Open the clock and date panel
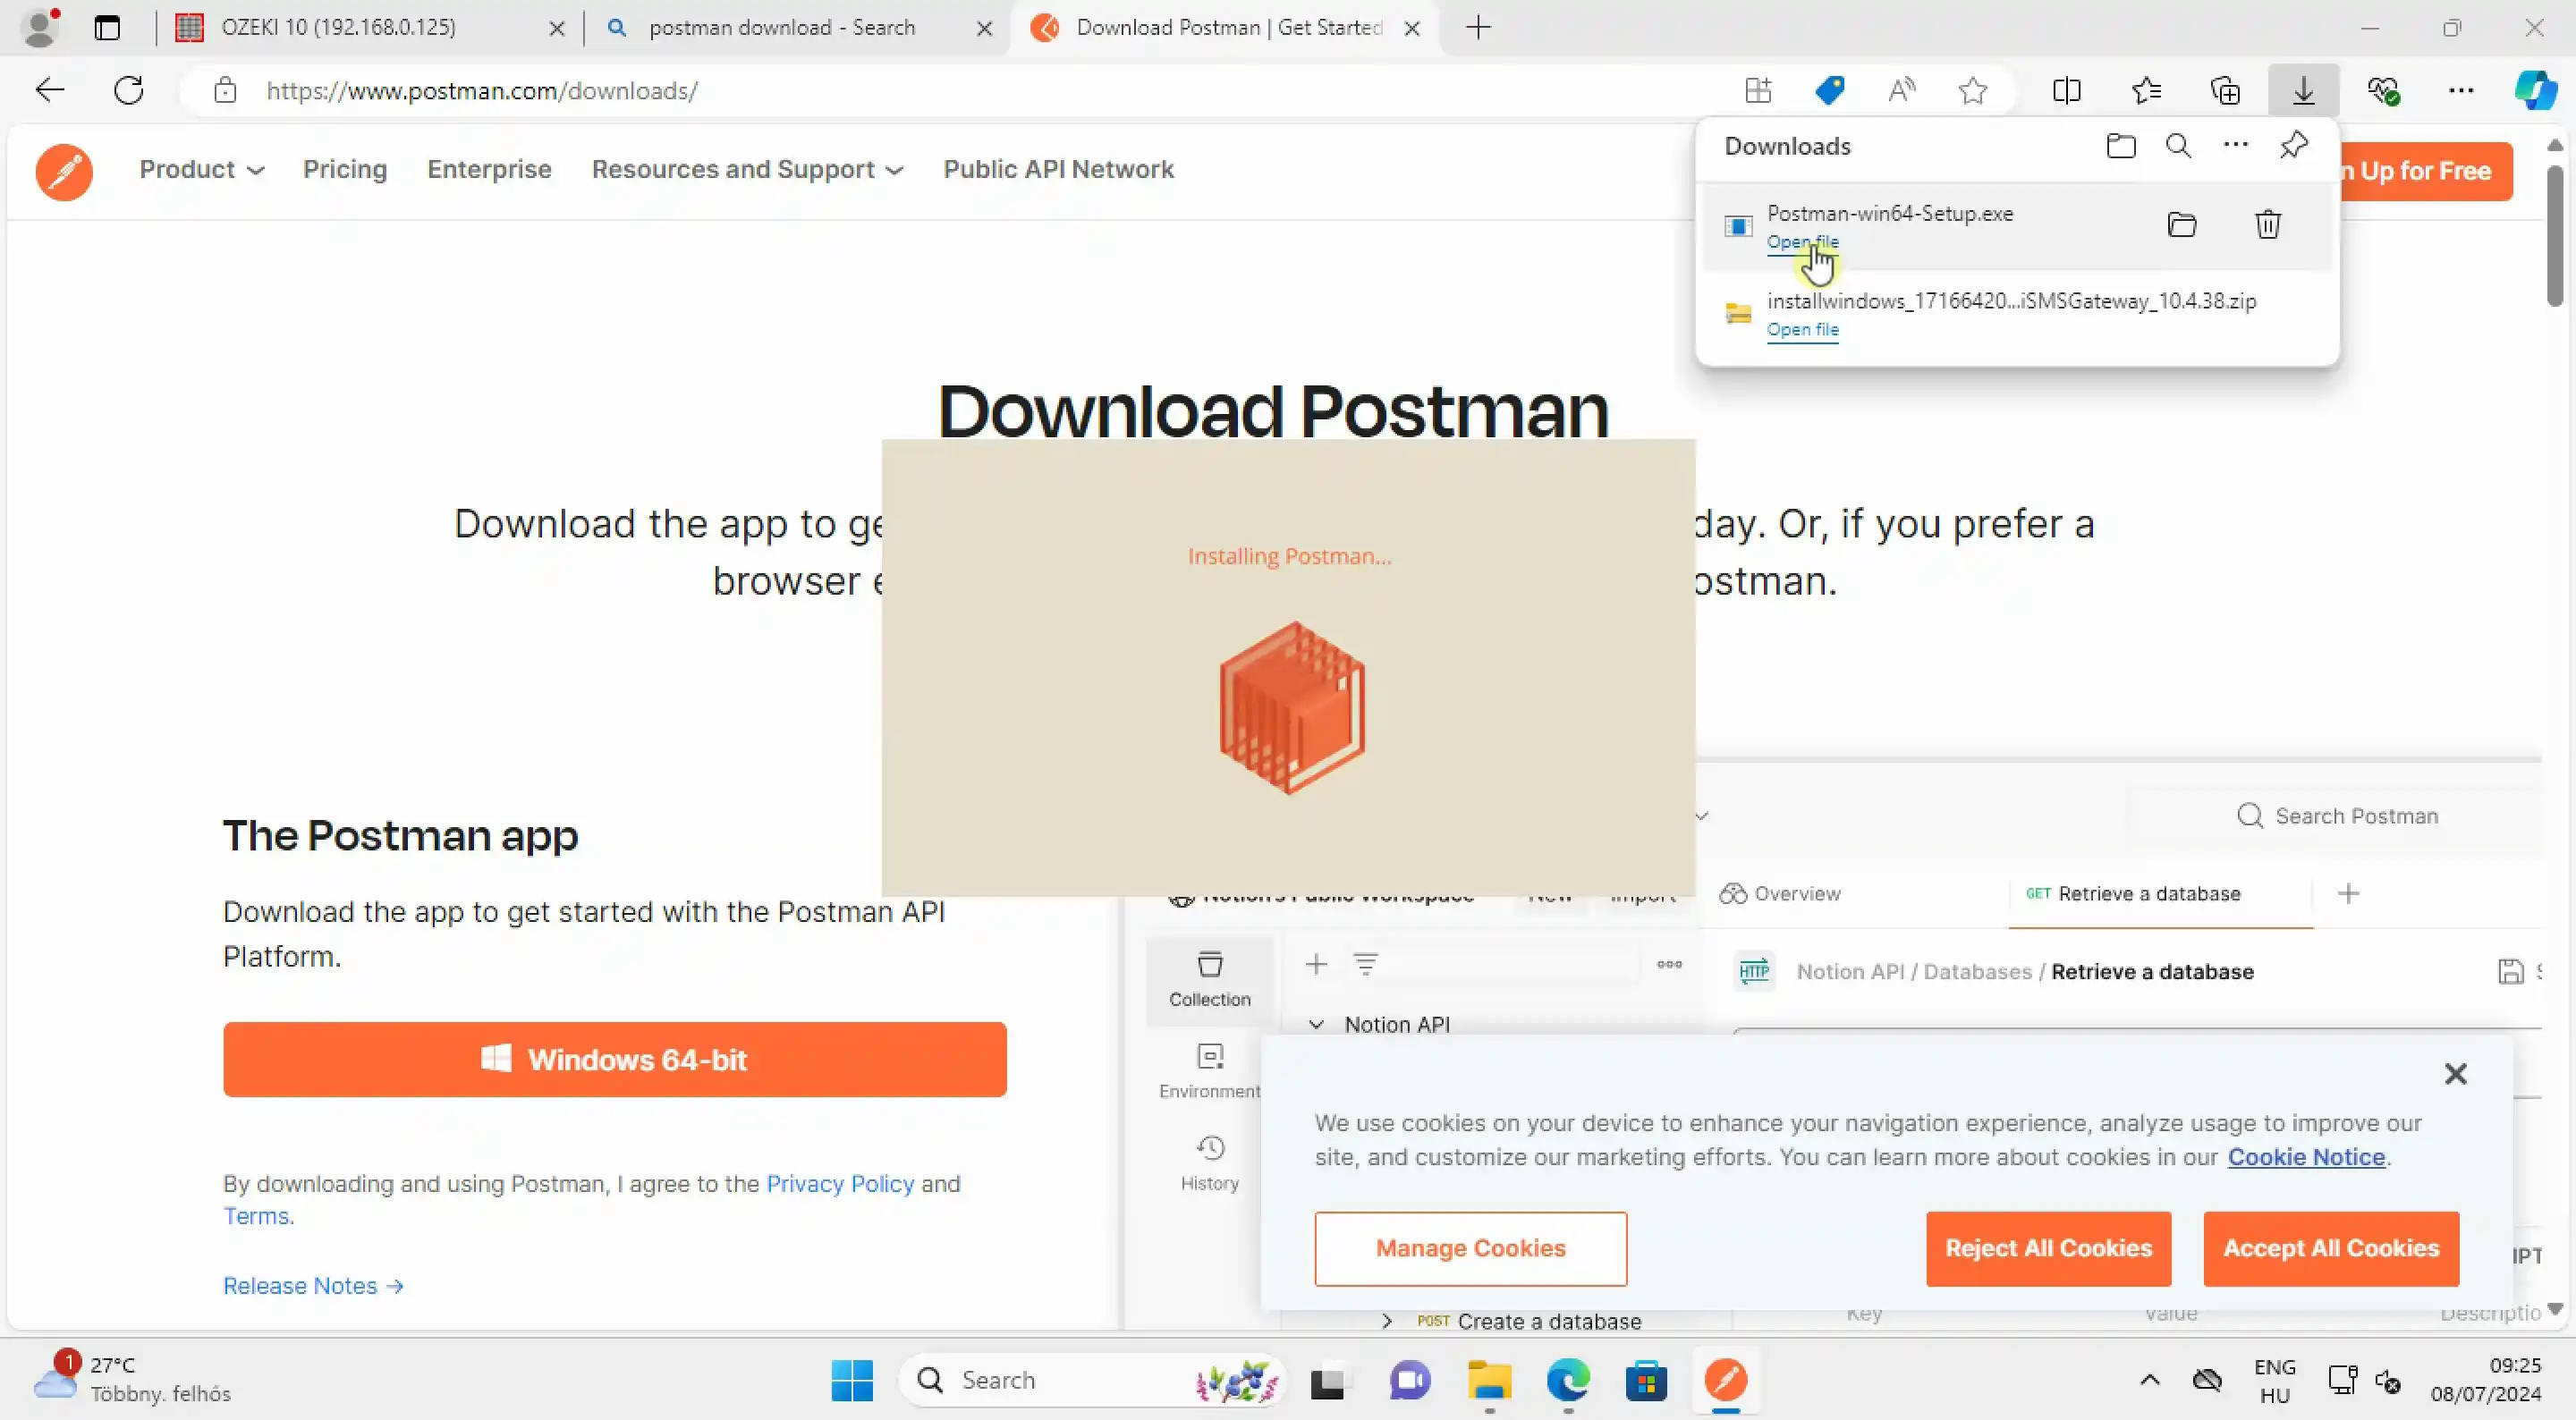This screenshot has height=1420, width=2576. click(x=2486, y=1380)
